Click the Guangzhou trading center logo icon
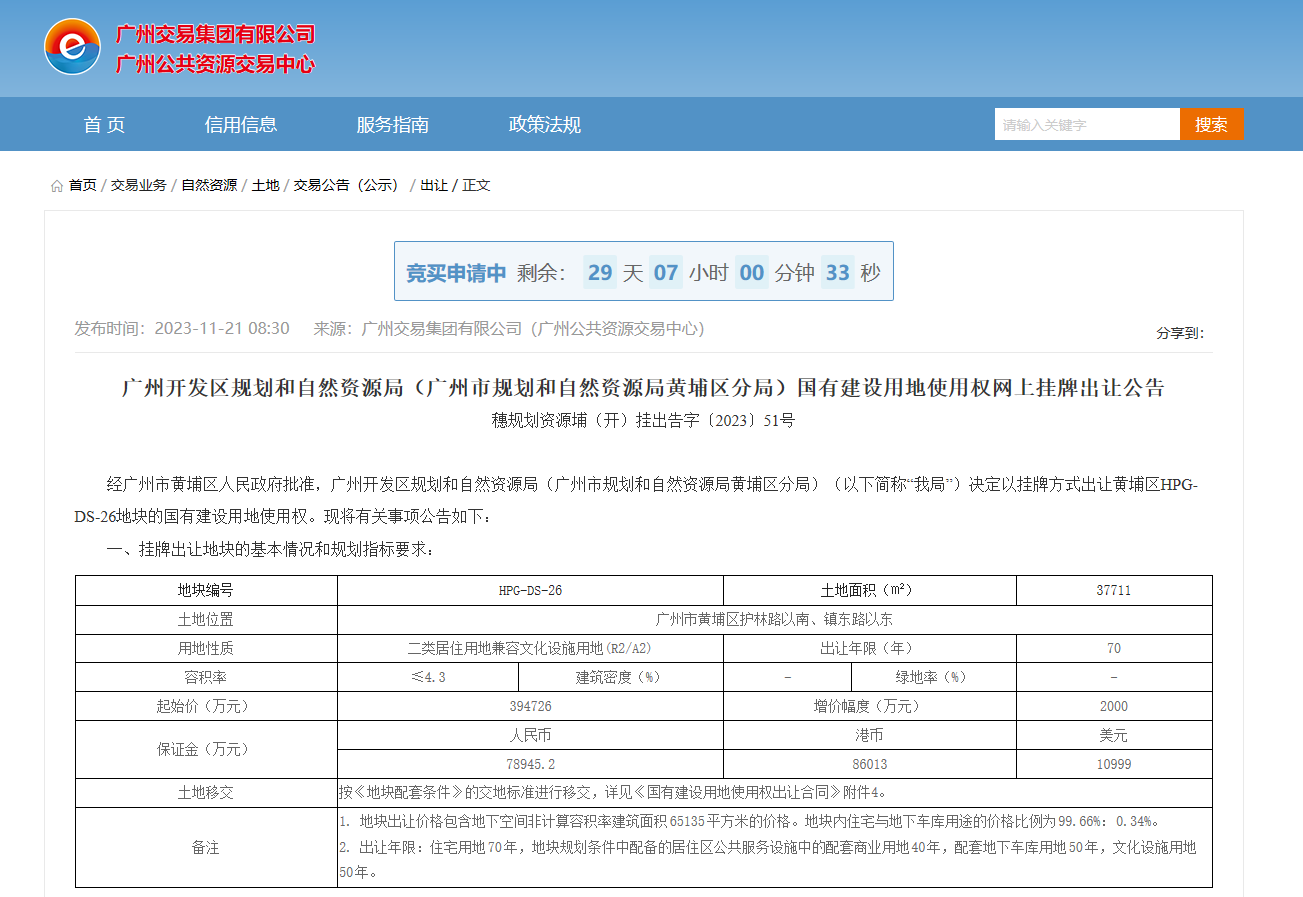The height and width of the screenshot is (897, 1303). 72,47
